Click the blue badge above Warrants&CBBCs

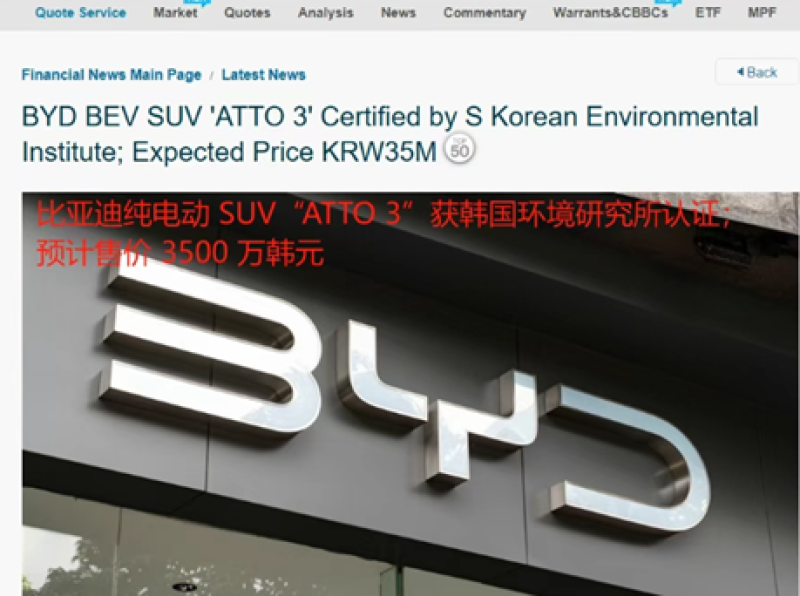(663, 3)
